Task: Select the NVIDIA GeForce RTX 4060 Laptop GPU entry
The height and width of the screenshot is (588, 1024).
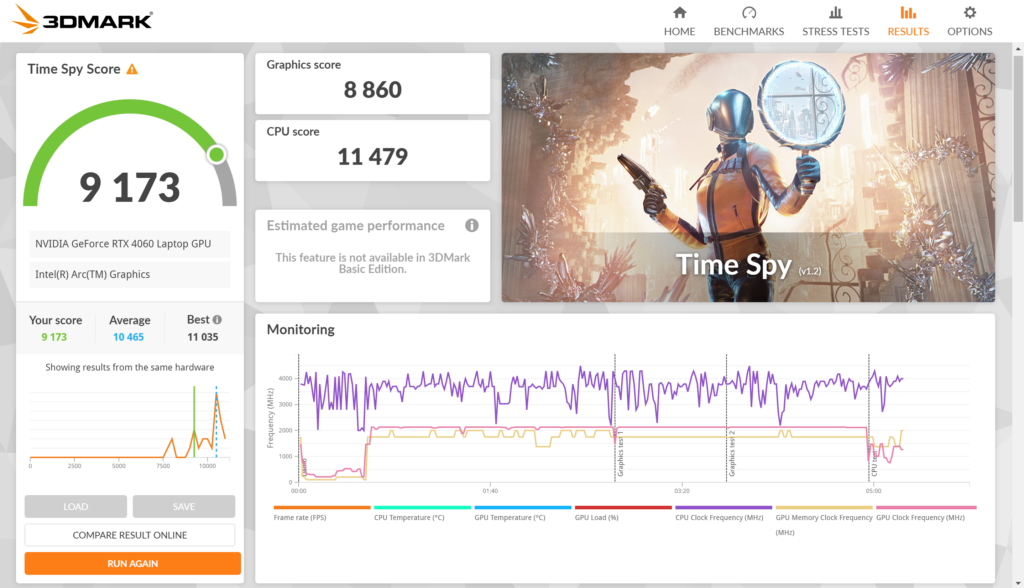Action: 130,243
